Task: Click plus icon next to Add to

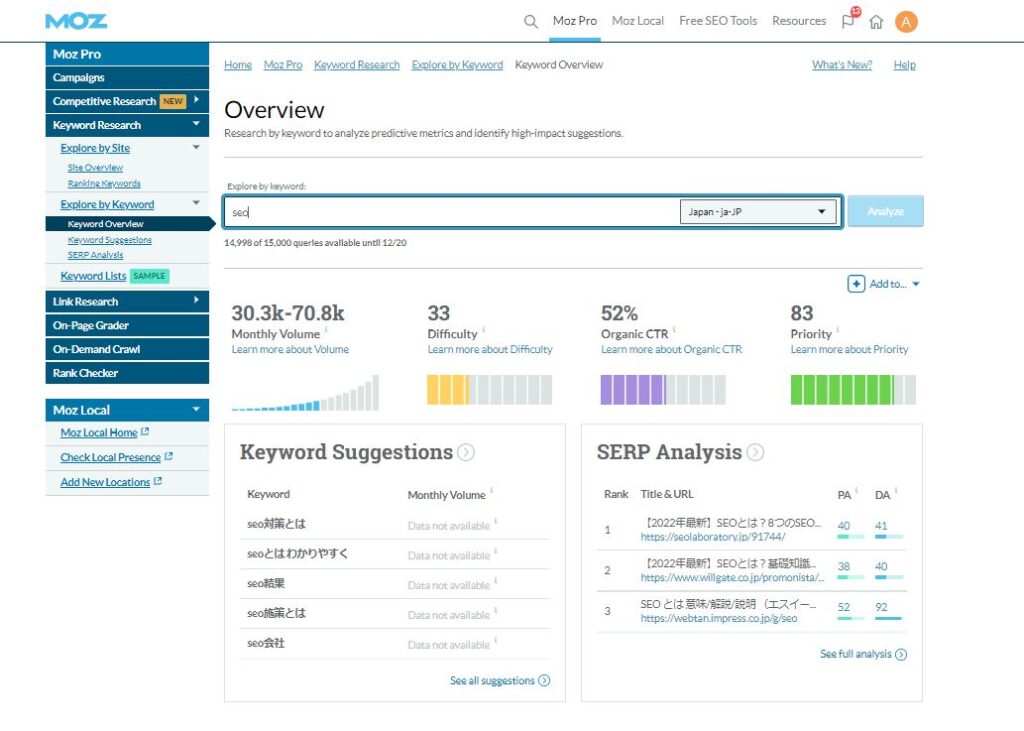Action: 856,284
